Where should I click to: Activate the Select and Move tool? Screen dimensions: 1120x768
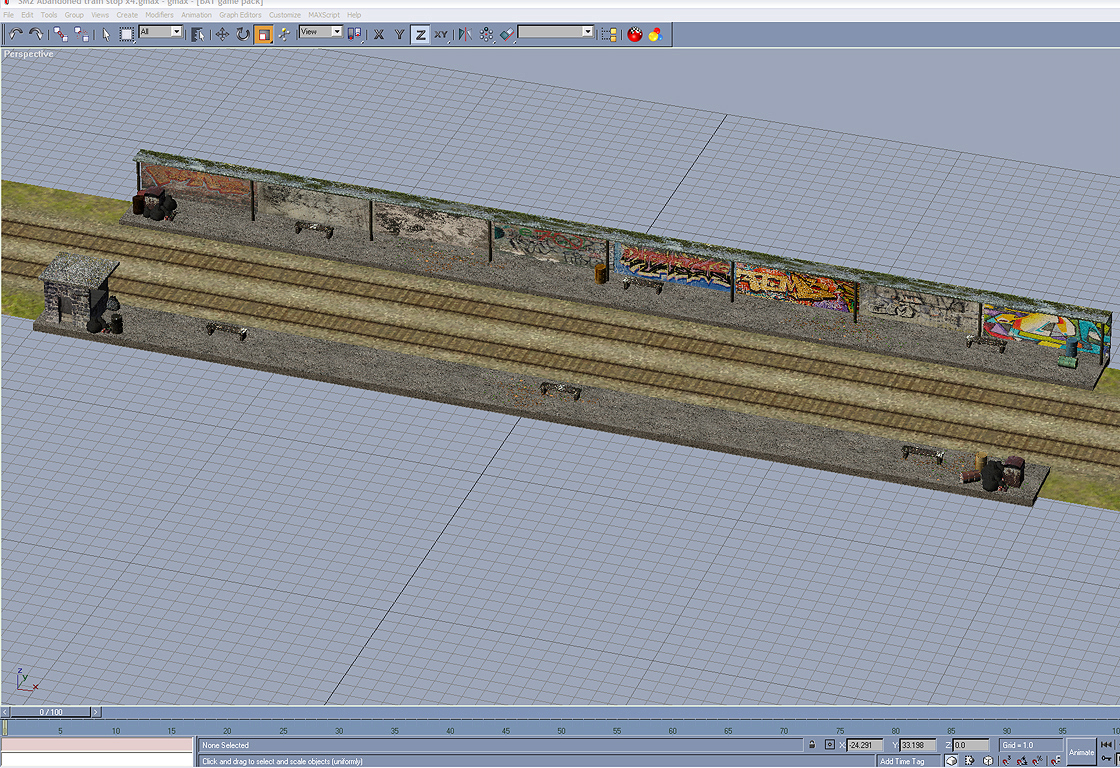pyautogui.click(x=222, y=34)
